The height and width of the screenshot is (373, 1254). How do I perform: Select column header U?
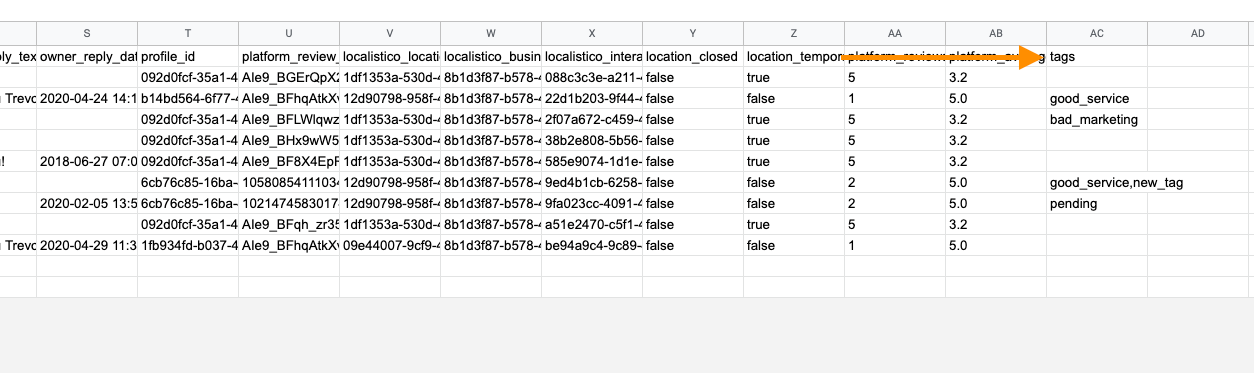click(289, 34)
